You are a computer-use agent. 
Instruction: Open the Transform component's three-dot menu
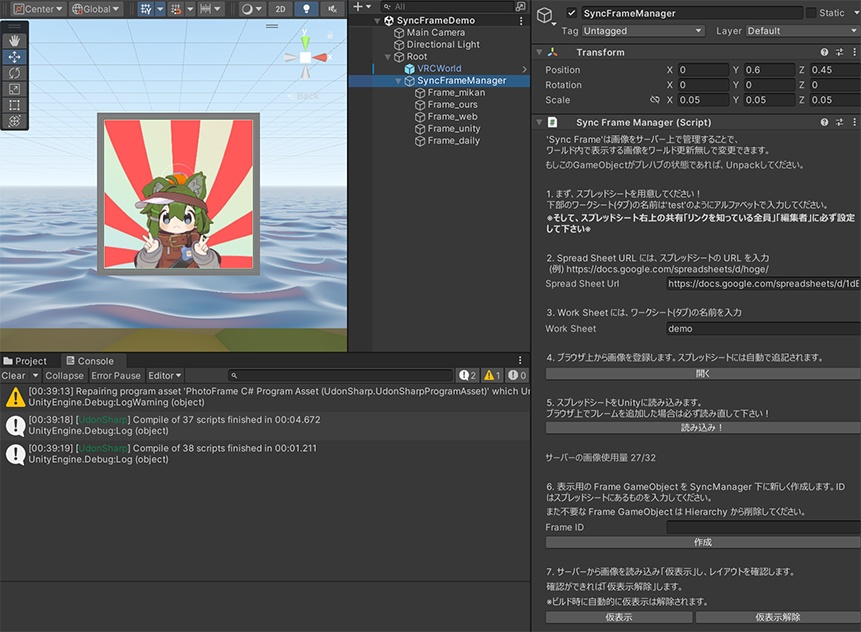pos(856,51)
